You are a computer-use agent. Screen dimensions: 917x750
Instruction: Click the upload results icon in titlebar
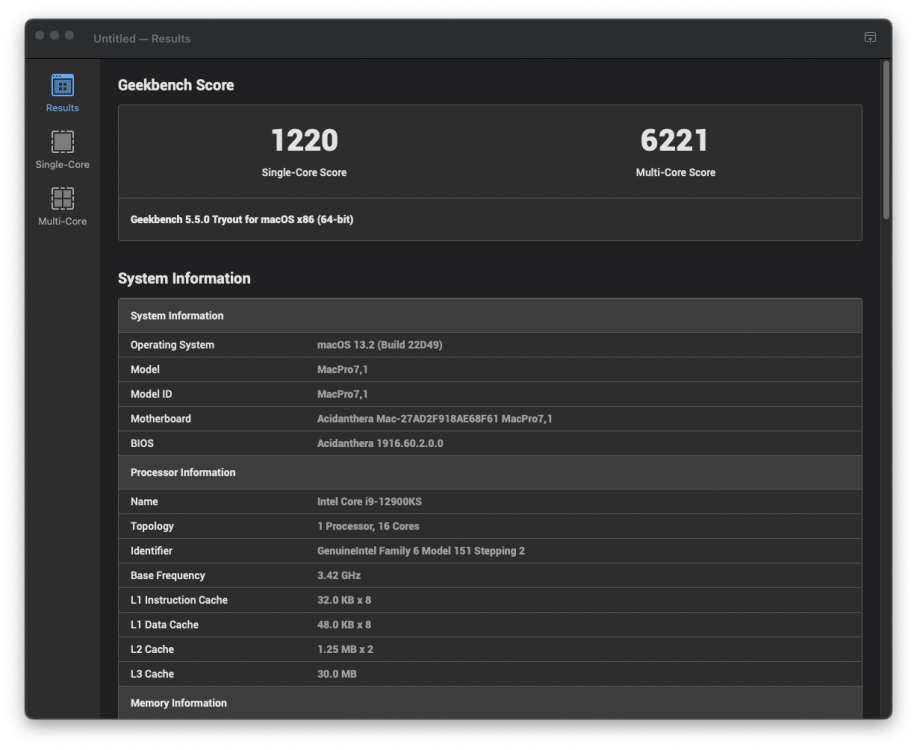point(870,37)
